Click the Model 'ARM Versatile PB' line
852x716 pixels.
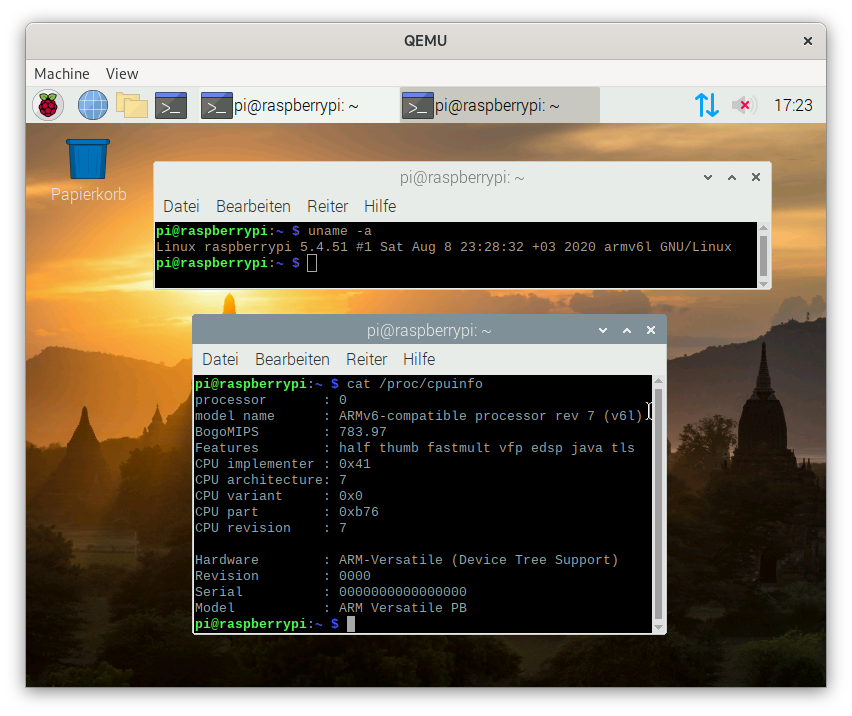pos(331,608)
